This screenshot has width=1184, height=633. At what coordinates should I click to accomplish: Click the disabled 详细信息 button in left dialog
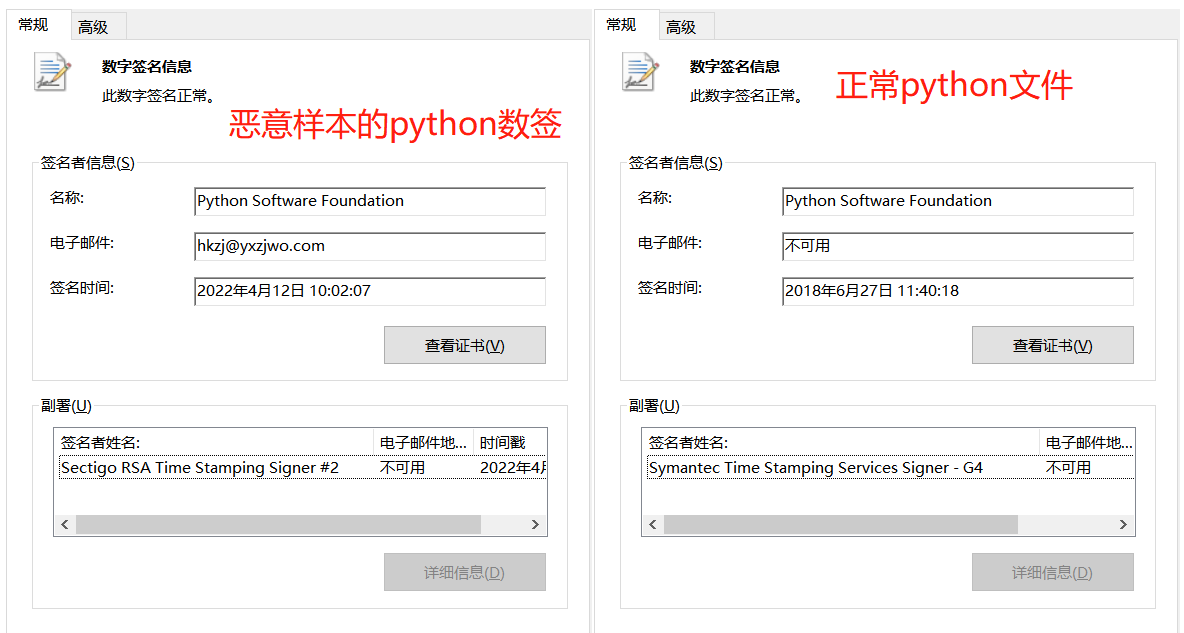point(464,571)
